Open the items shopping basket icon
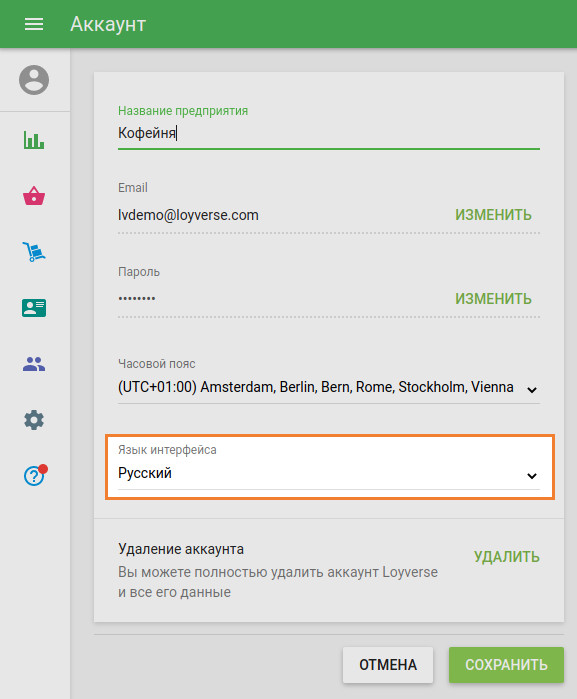Screen dimensions: 577x699 (x=34, y=196)
